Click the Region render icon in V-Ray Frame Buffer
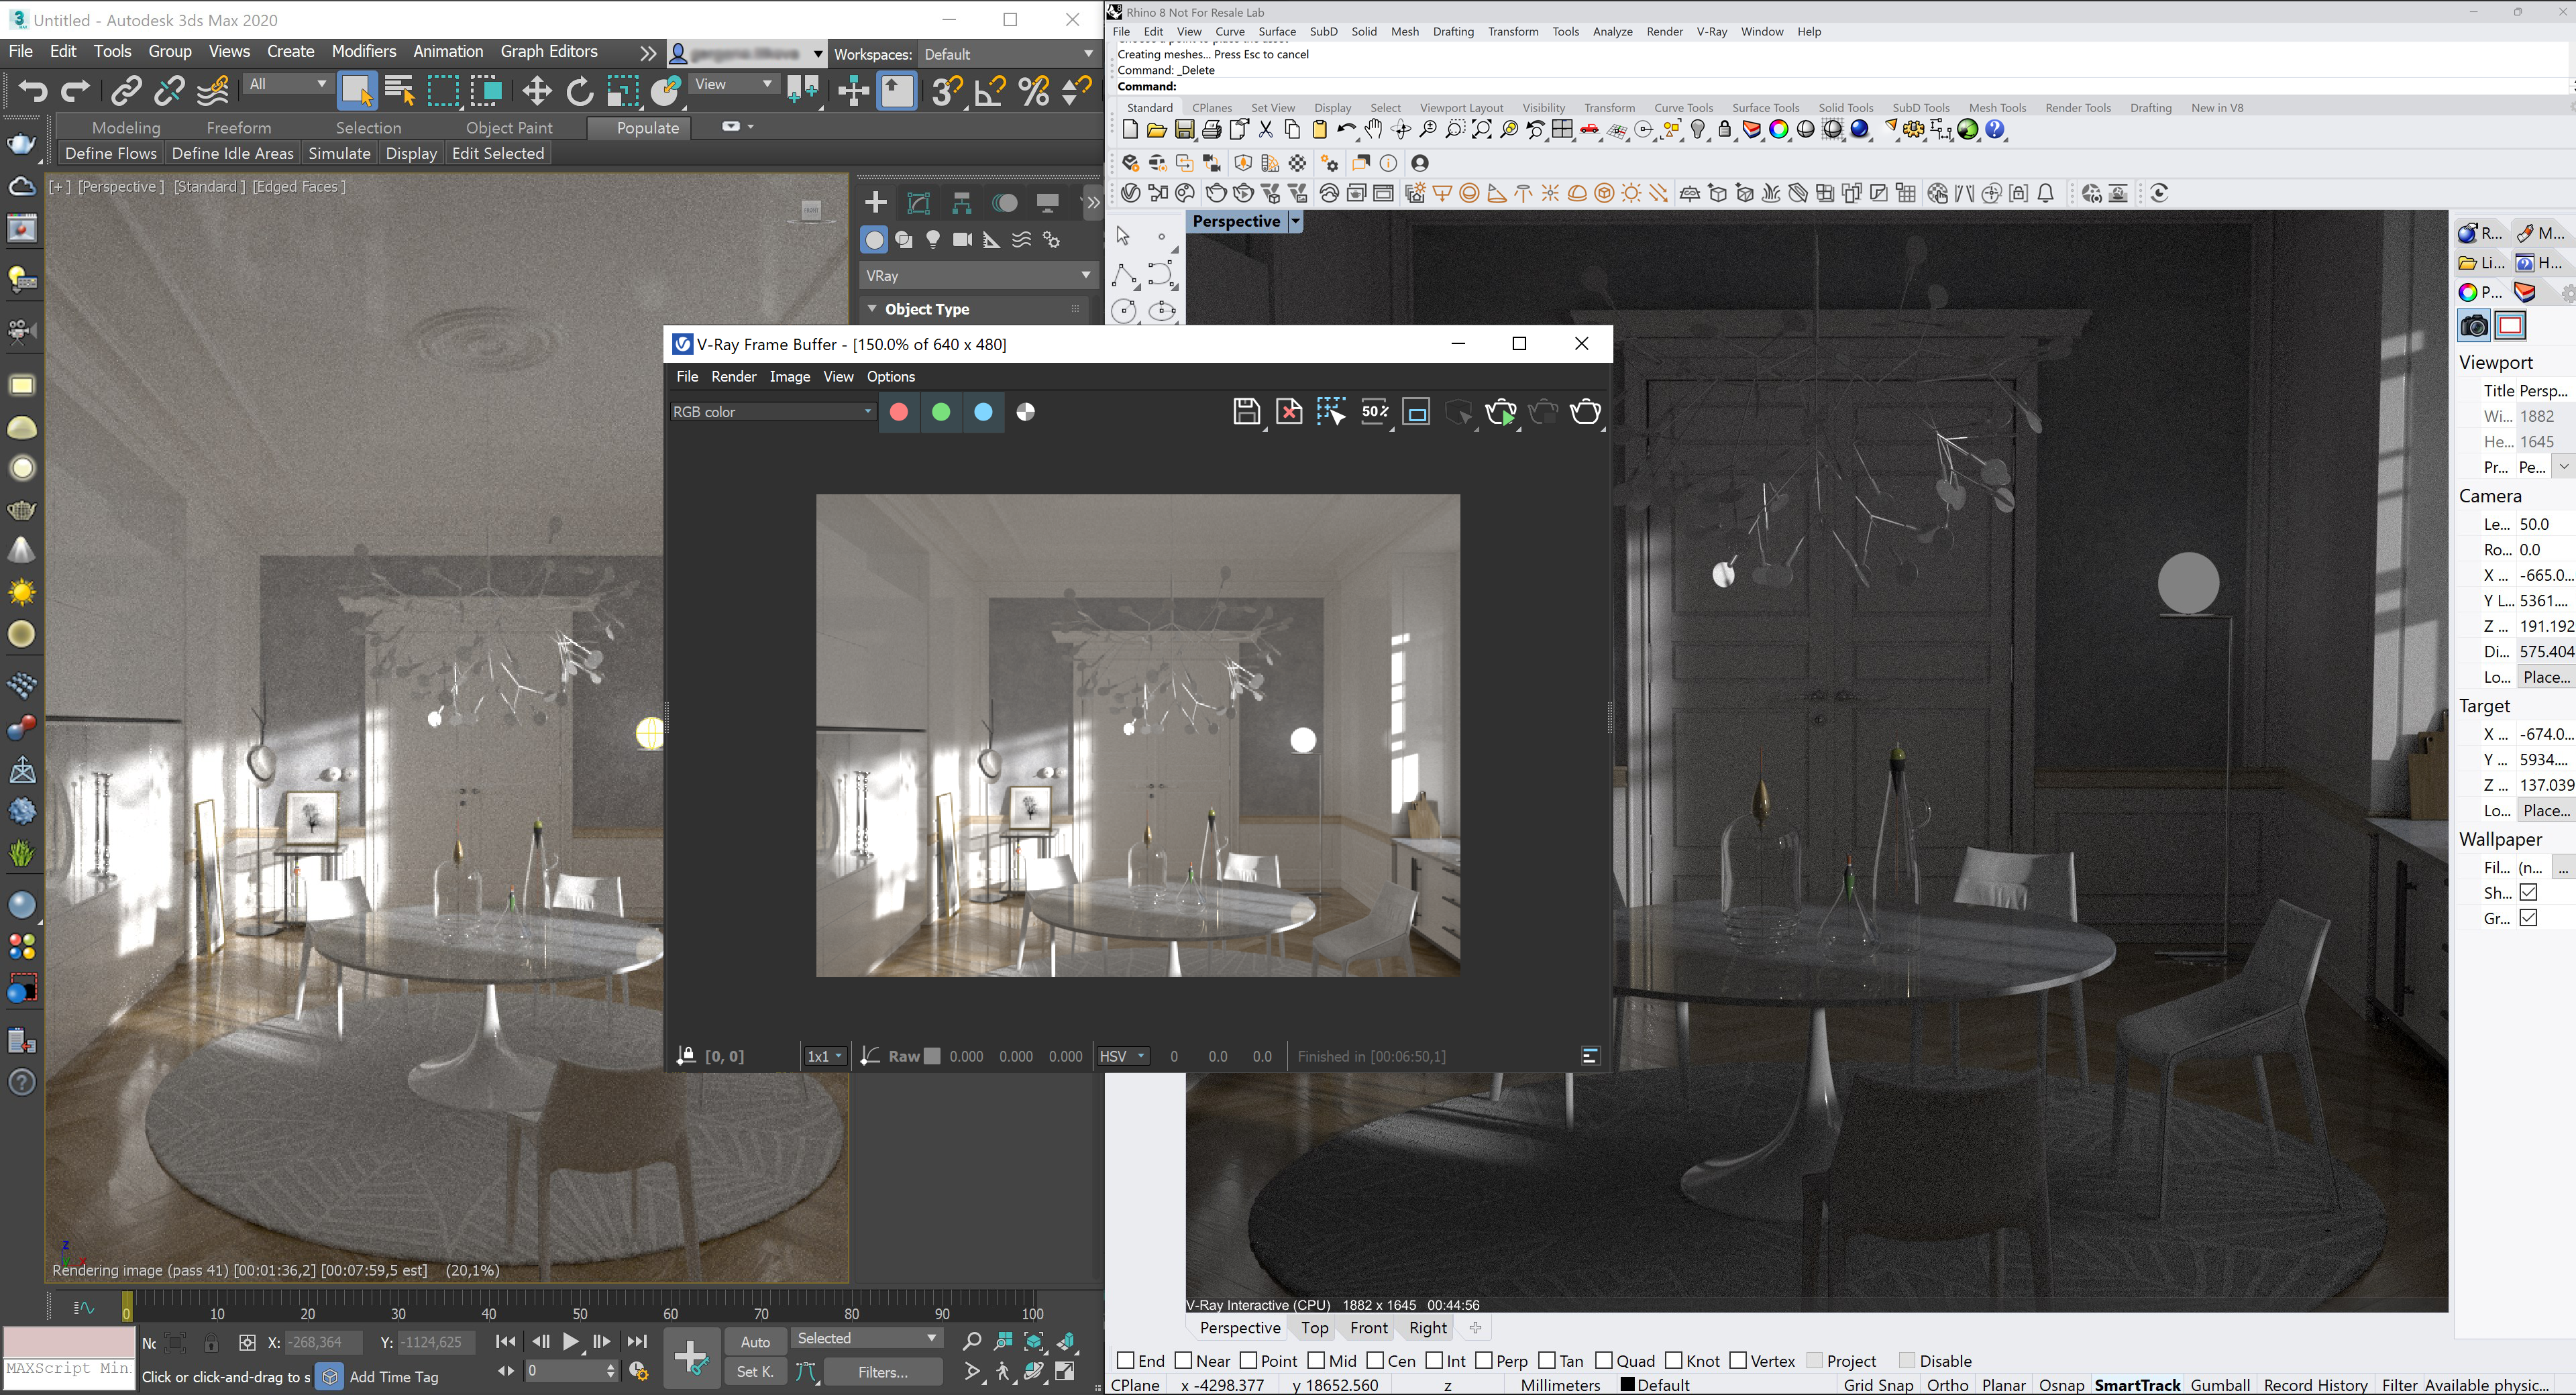 (x=1417, y=412)
